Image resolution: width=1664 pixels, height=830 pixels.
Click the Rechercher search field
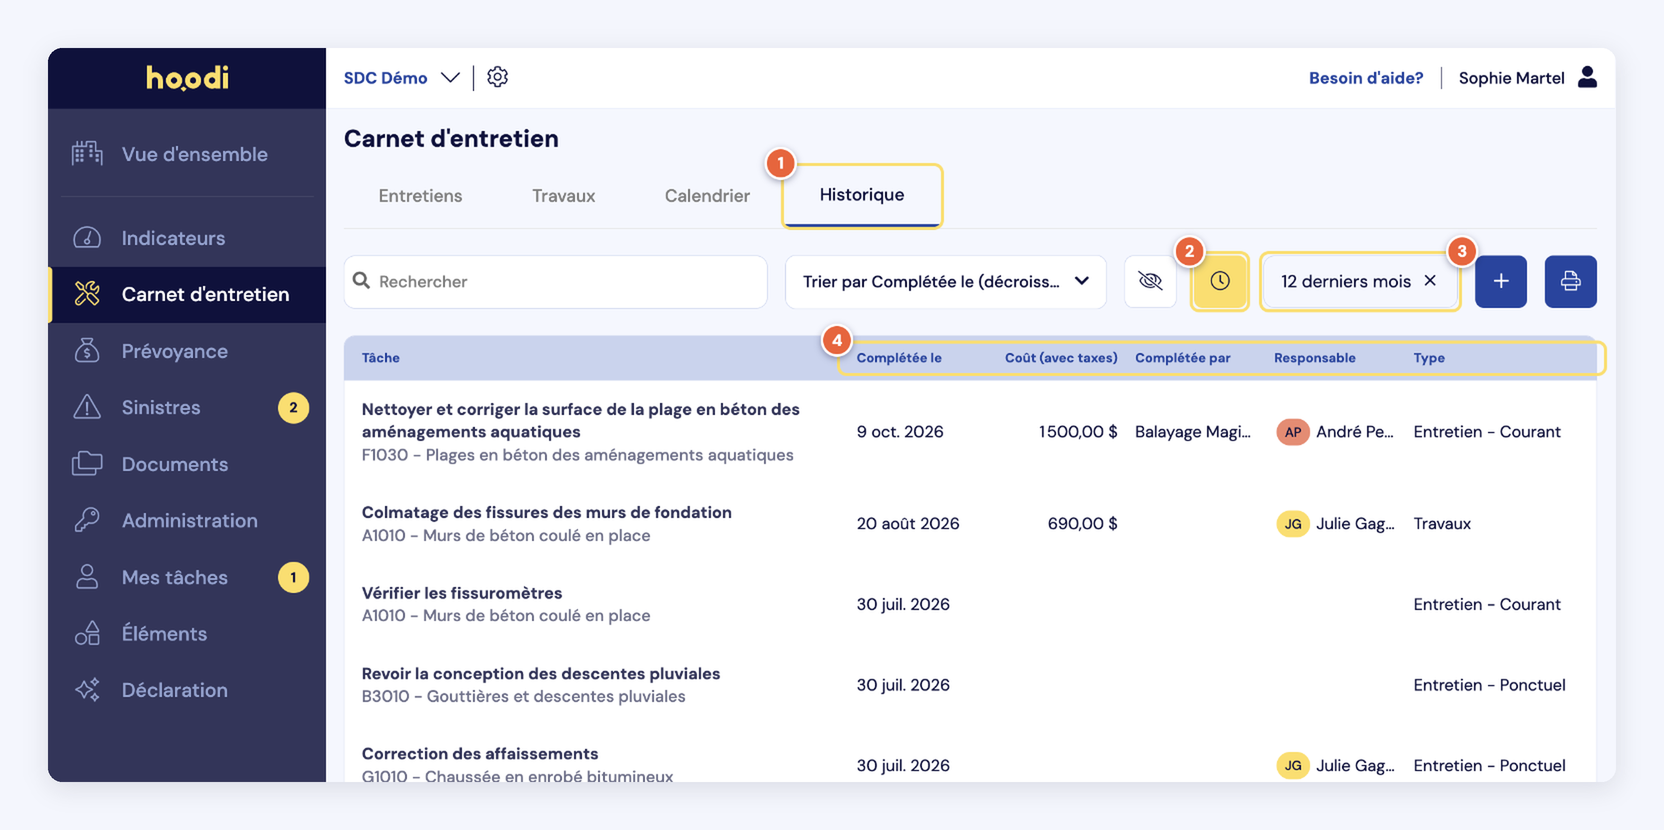pos(556,281)
